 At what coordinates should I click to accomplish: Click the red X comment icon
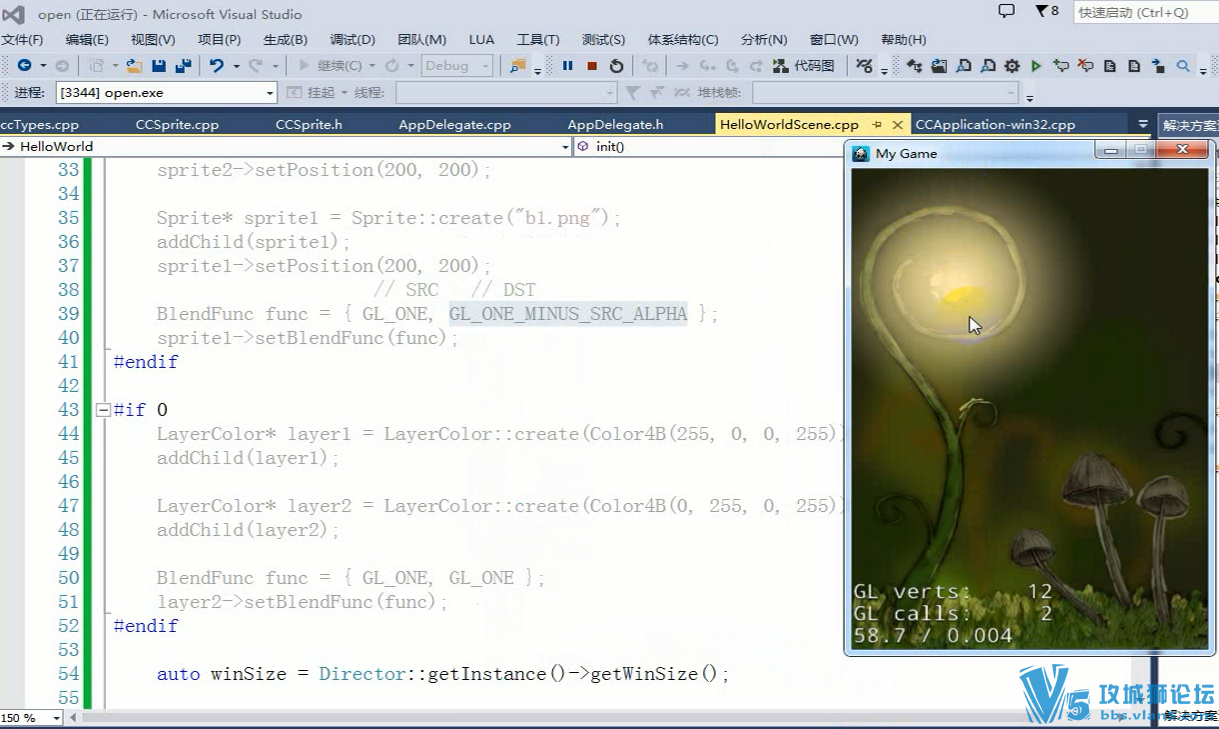tap(1085, 66)
